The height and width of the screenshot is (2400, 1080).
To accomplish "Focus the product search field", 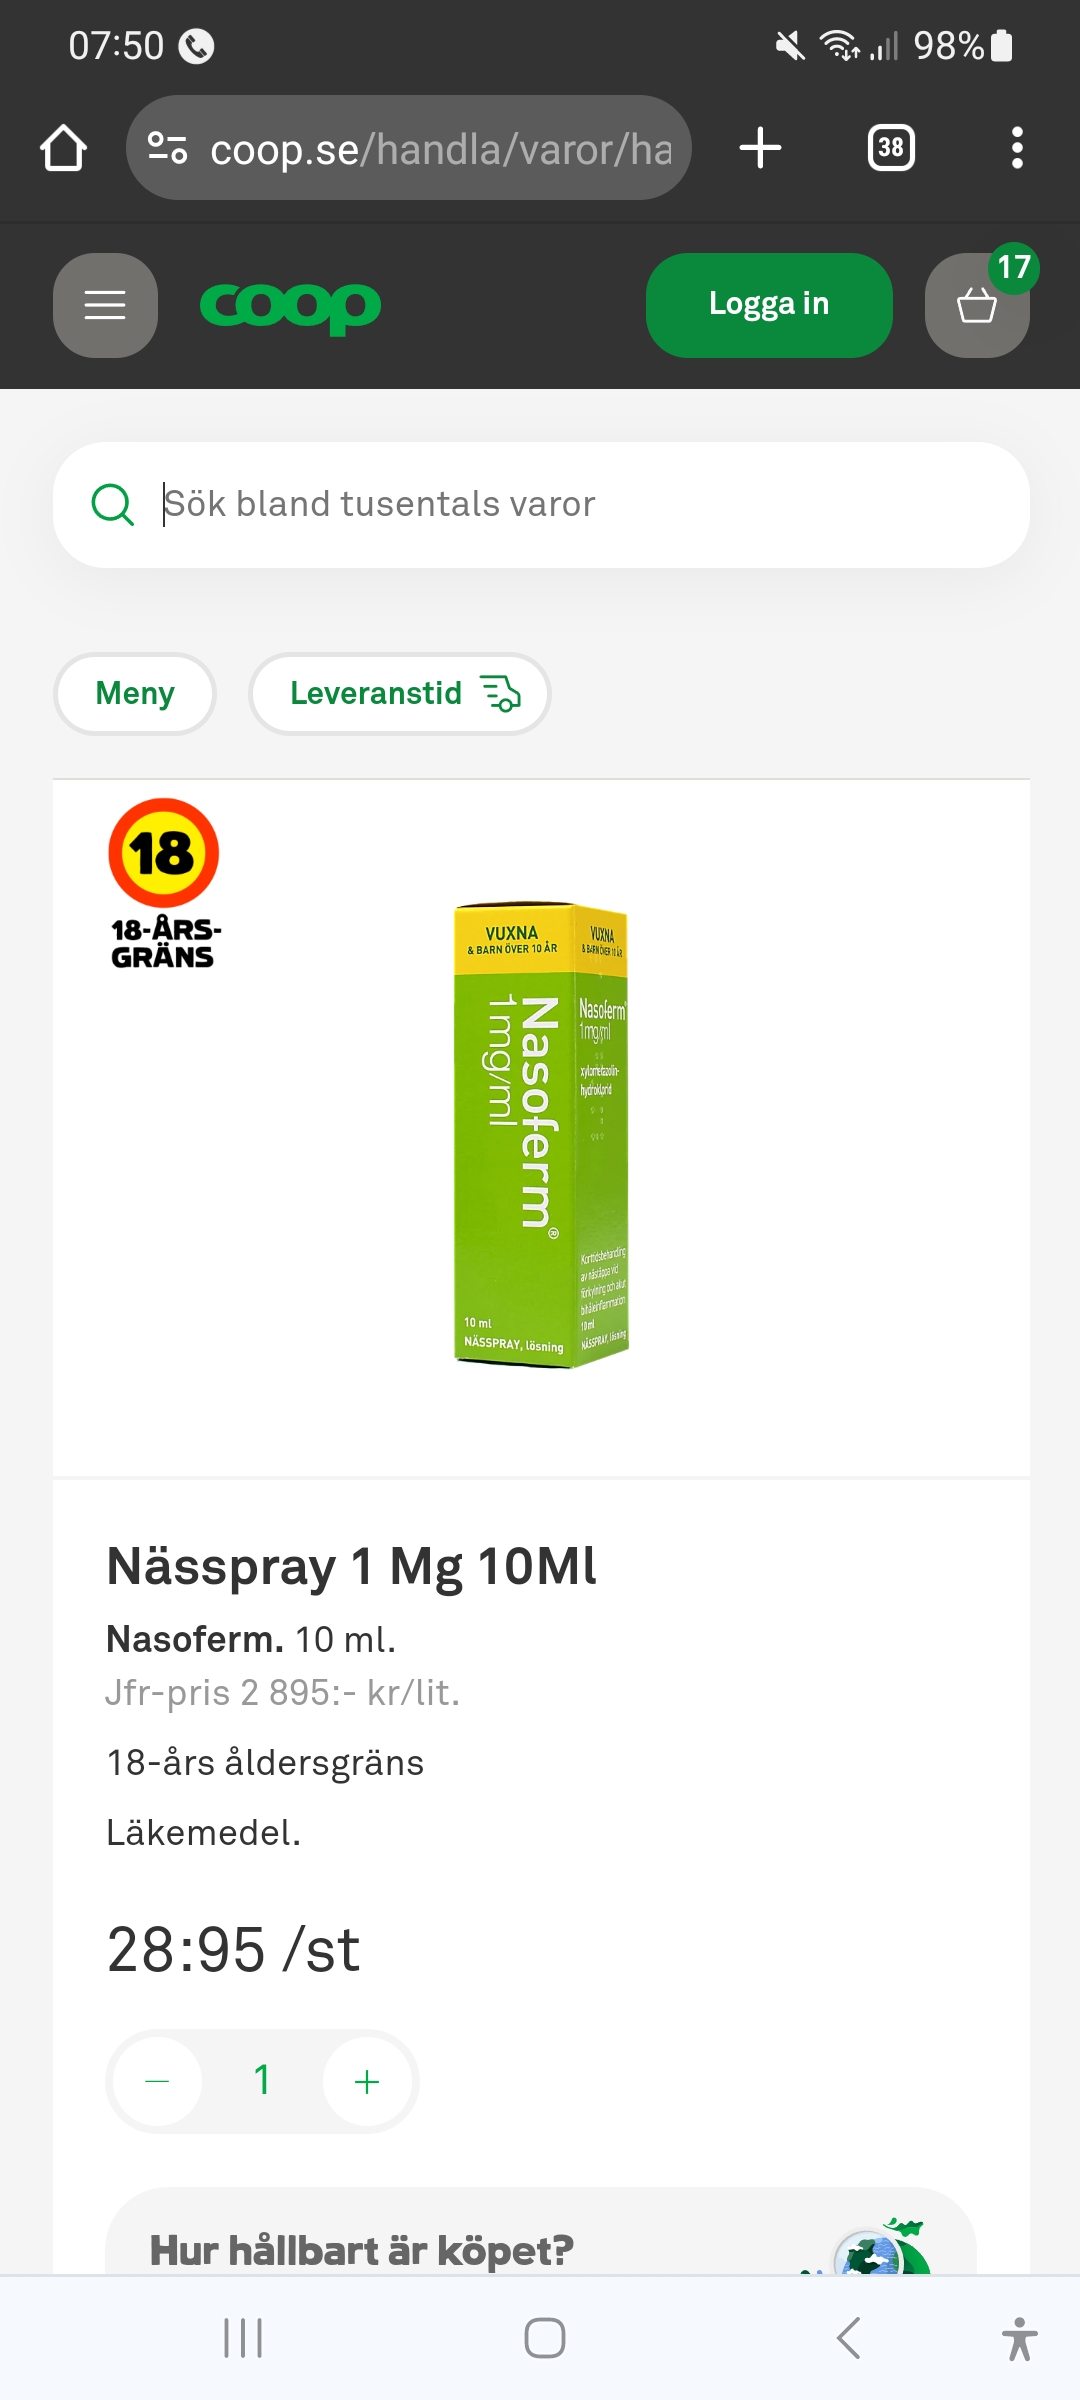I will click(580, 505).
